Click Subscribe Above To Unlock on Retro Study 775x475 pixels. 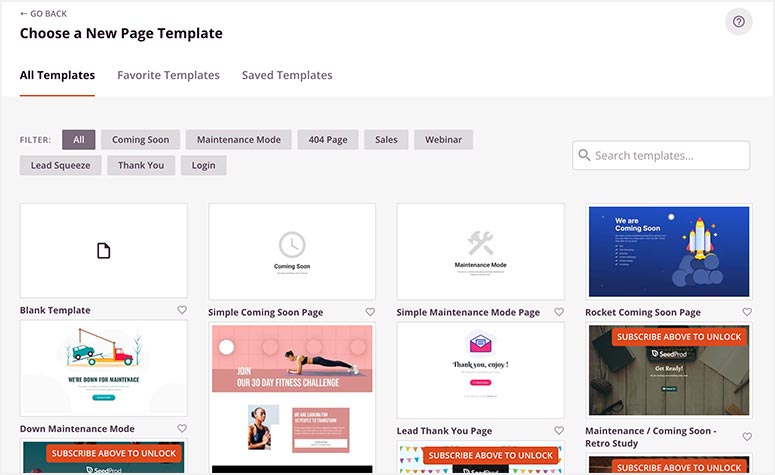click(679, 337)
